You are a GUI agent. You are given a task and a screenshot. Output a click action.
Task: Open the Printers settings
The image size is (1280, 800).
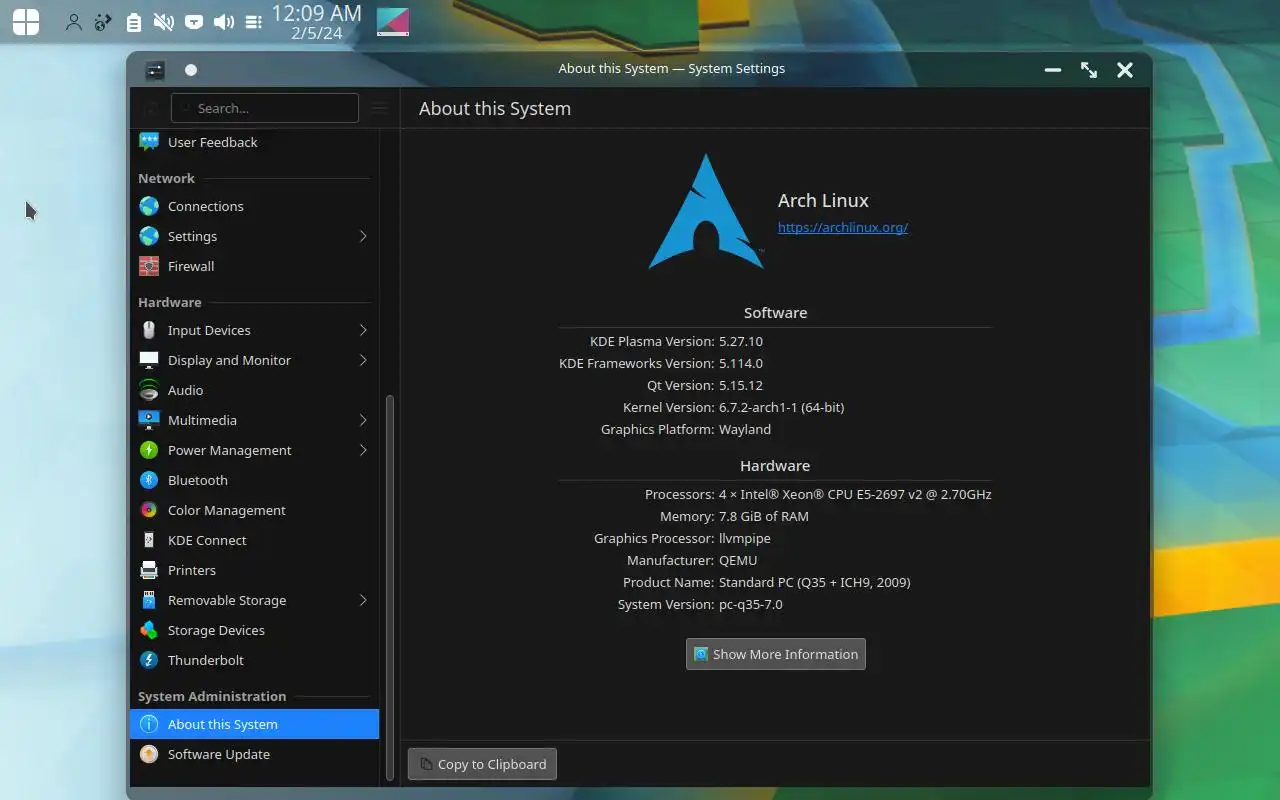[x=254, y=570]
